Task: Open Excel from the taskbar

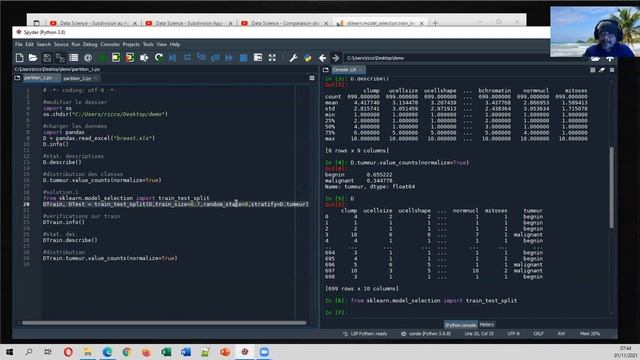Action: pyautogui.click(x=166, y=352)
